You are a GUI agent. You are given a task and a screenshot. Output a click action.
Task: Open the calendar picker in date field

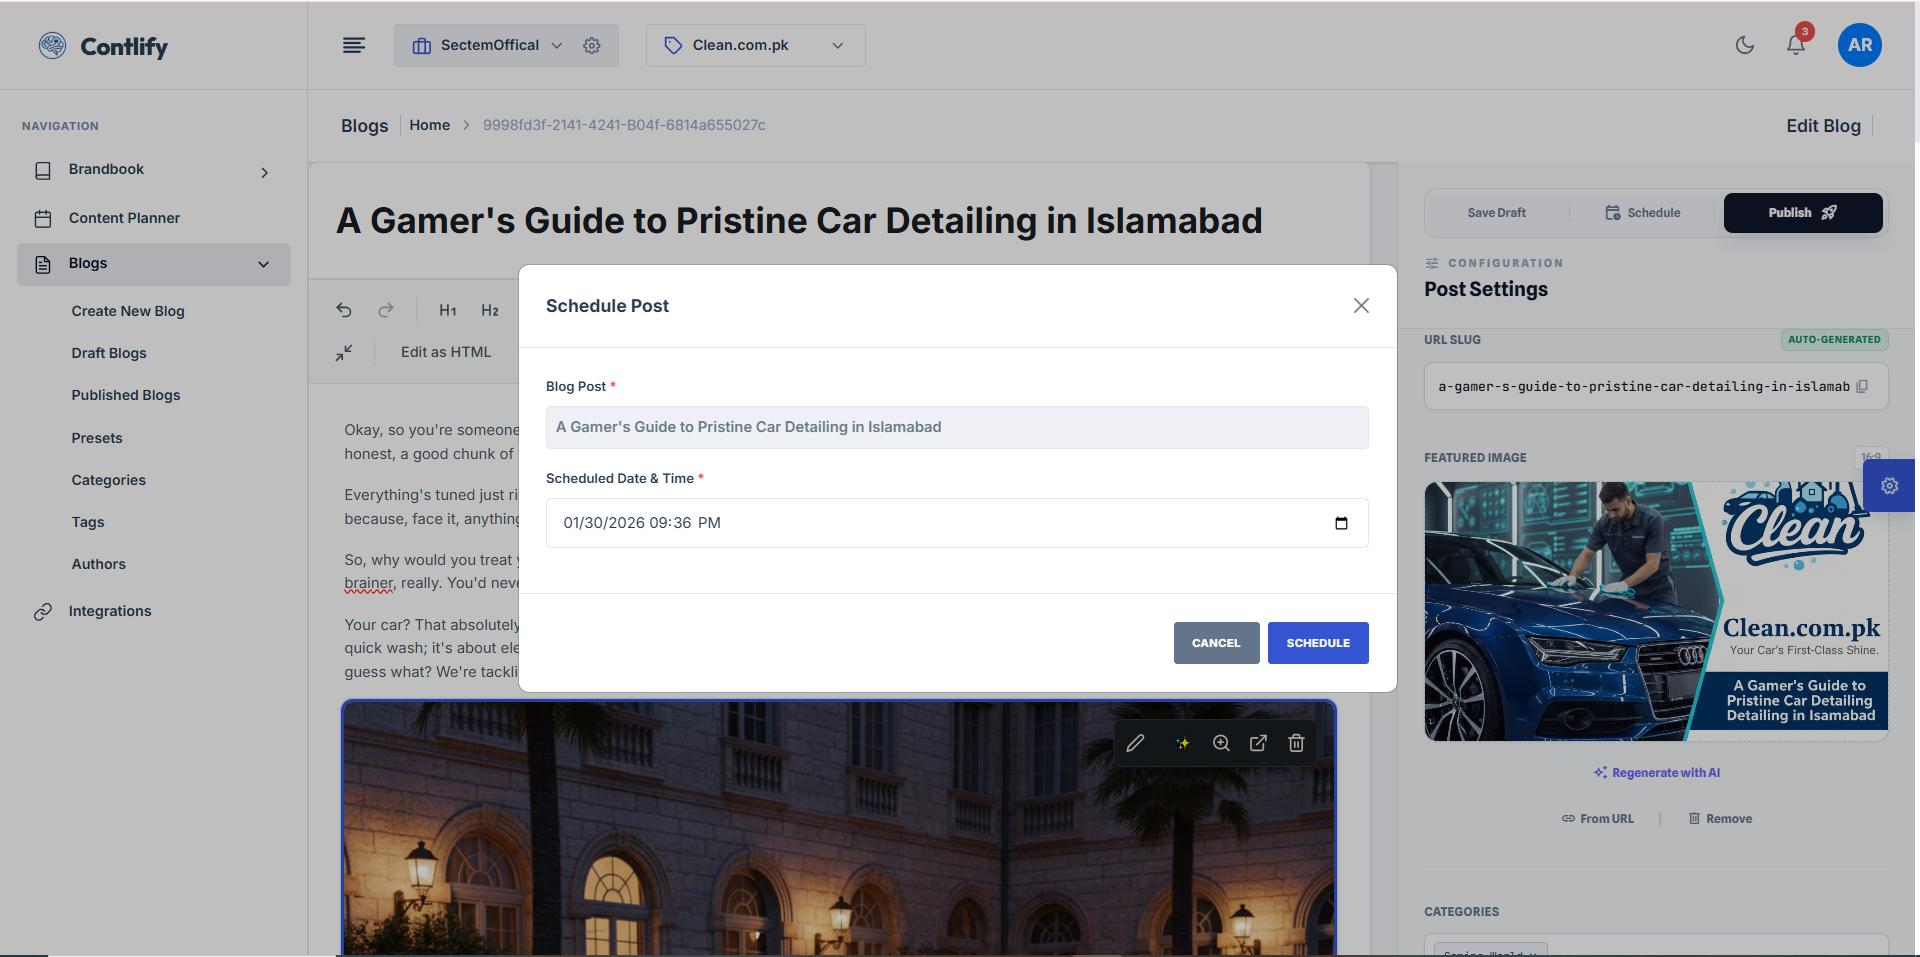click(1341, 523)
